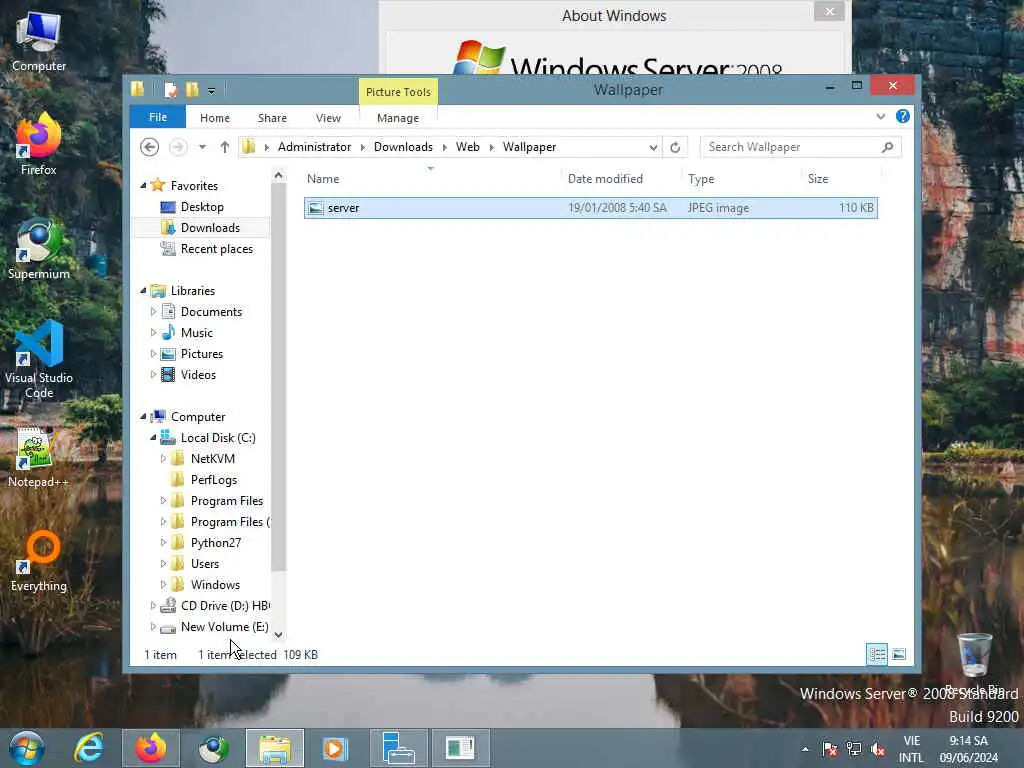
Task: Click the Start button on the taskbar
Action: click(27, 748)
